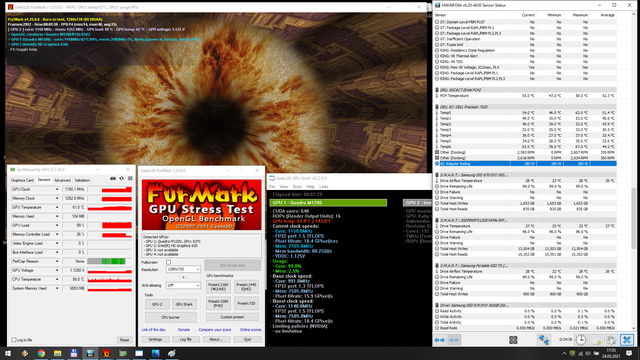Open the Anti-aliasing dropdown

(x=183, y=285)
